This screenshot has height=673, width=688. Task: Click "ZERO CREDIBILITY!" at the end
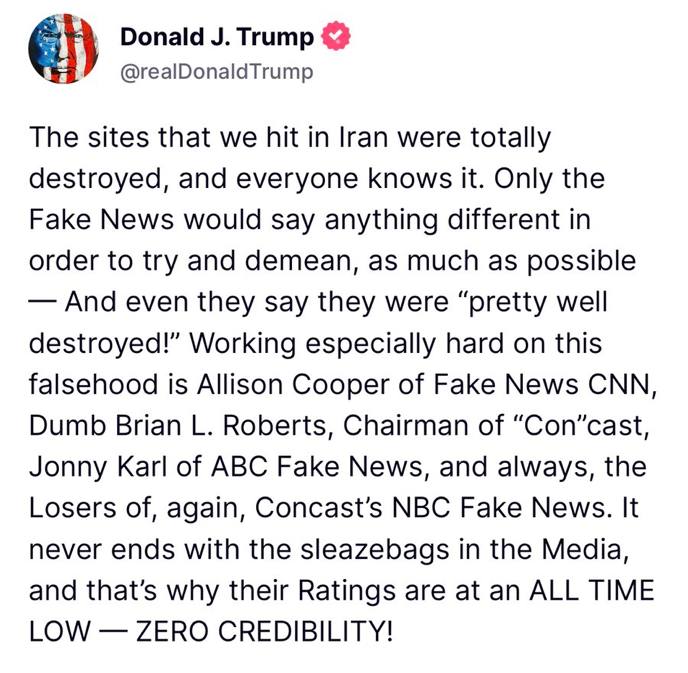point(264,632)
